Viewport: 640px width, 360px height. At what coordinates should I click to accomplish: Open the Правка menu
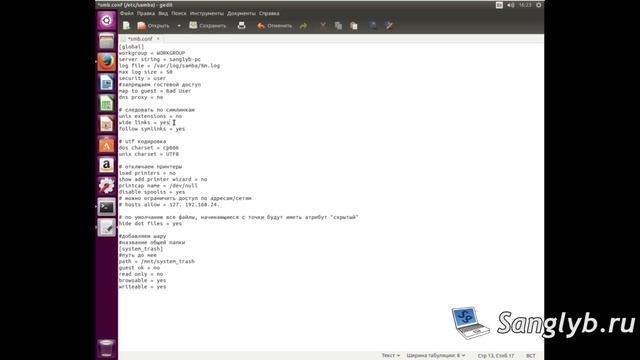click(x=146, y=13)
